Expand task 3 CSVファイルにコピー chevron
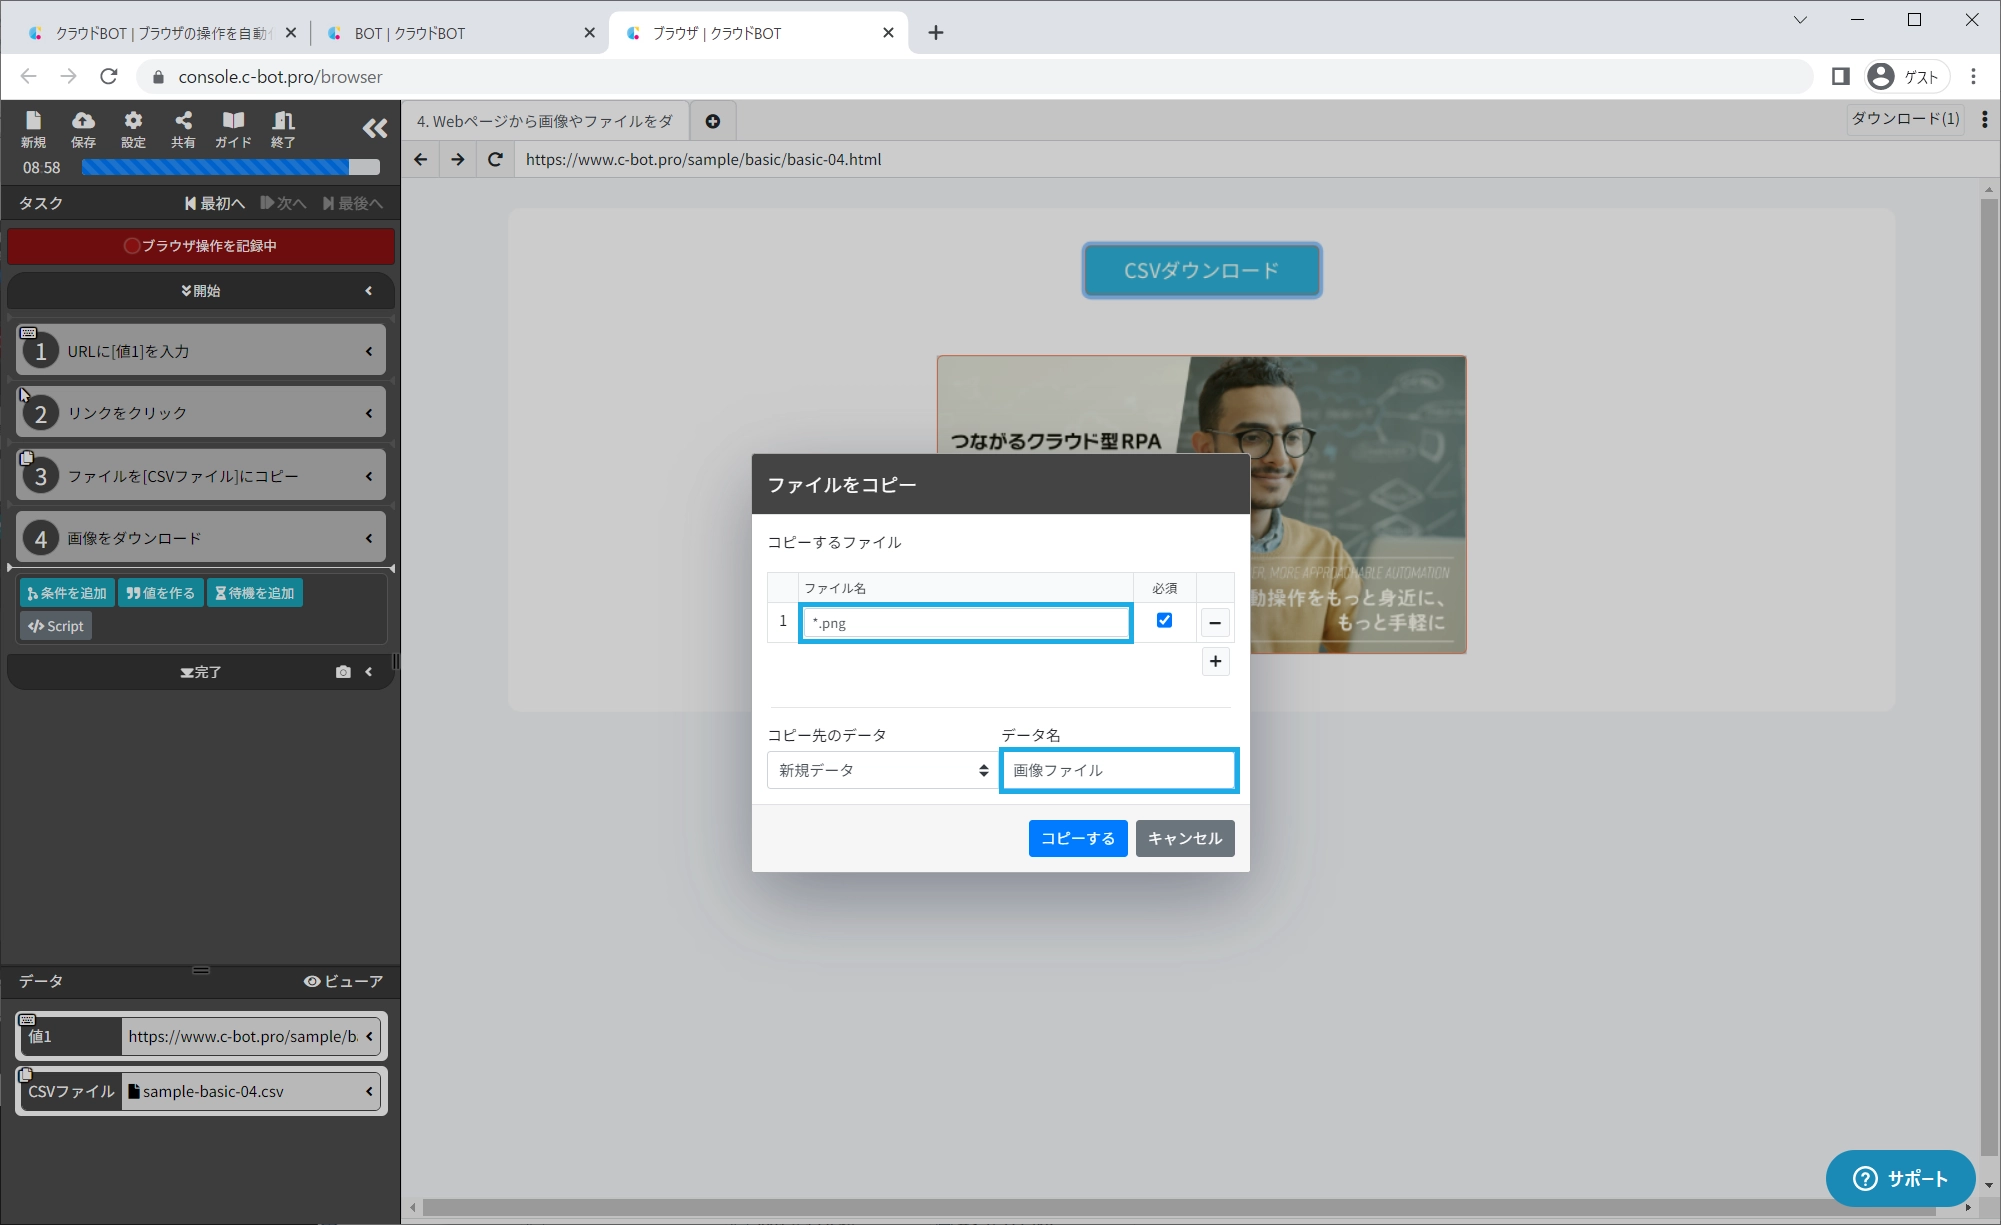 [369, 476]
